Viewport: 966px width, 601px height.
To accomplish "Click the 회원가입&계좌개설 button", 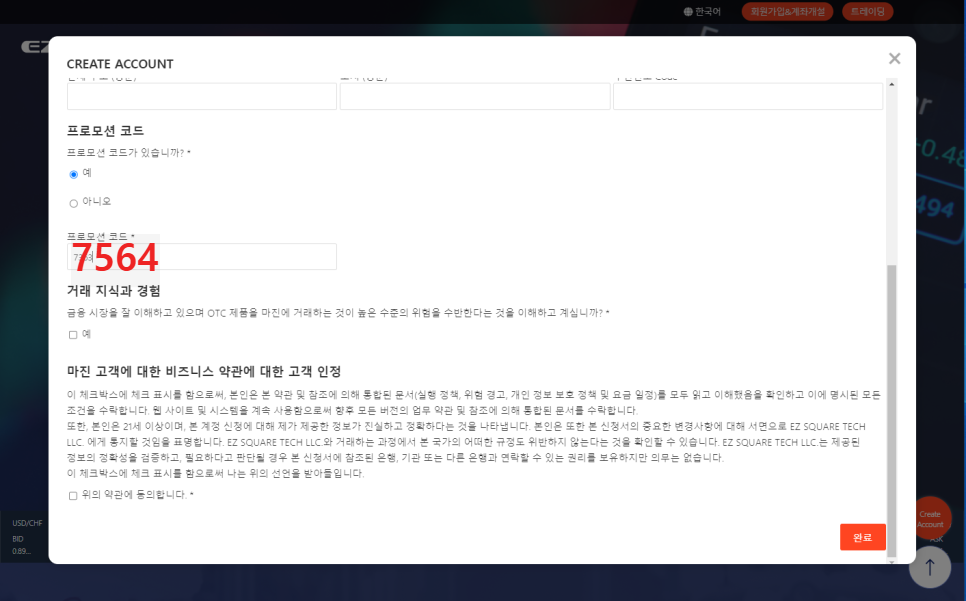I will (787, 12).
